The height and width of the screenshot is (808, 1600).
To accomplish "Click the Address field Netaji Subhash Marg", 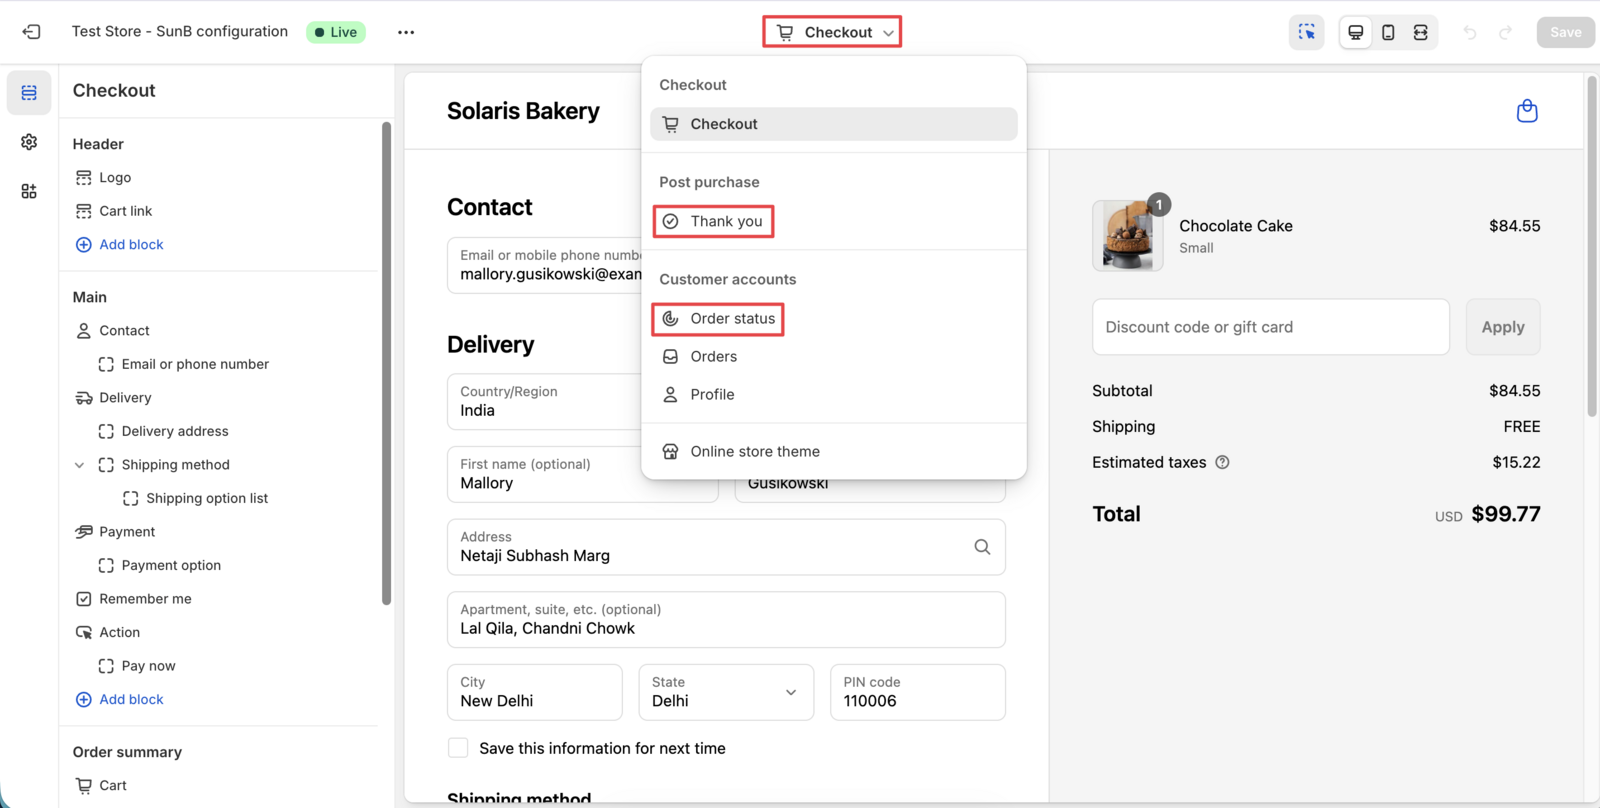I will point(726,547).
